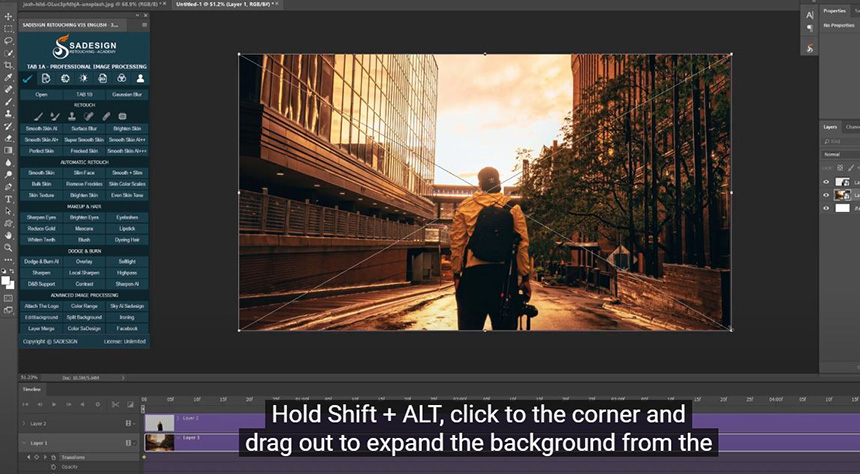The width and height of the screenshot is (860, 474).
Task: Toggle Quick Mask mode icon
Action: (x=8, y=298)
